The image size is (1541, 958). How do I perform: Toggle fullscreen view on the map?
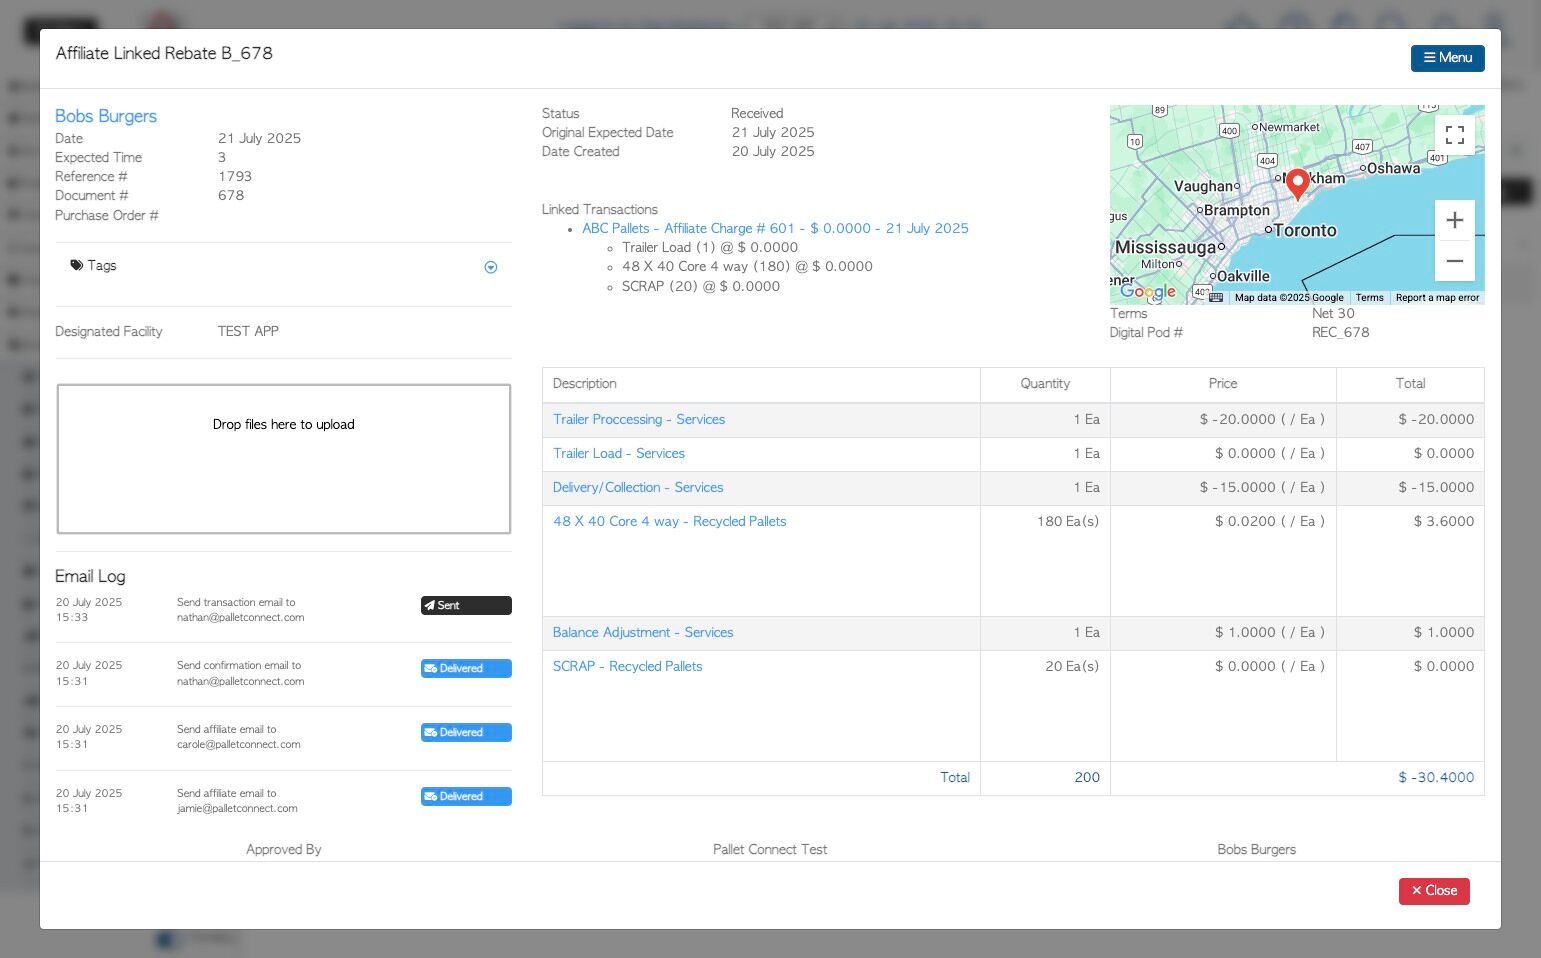(1454, 135)
